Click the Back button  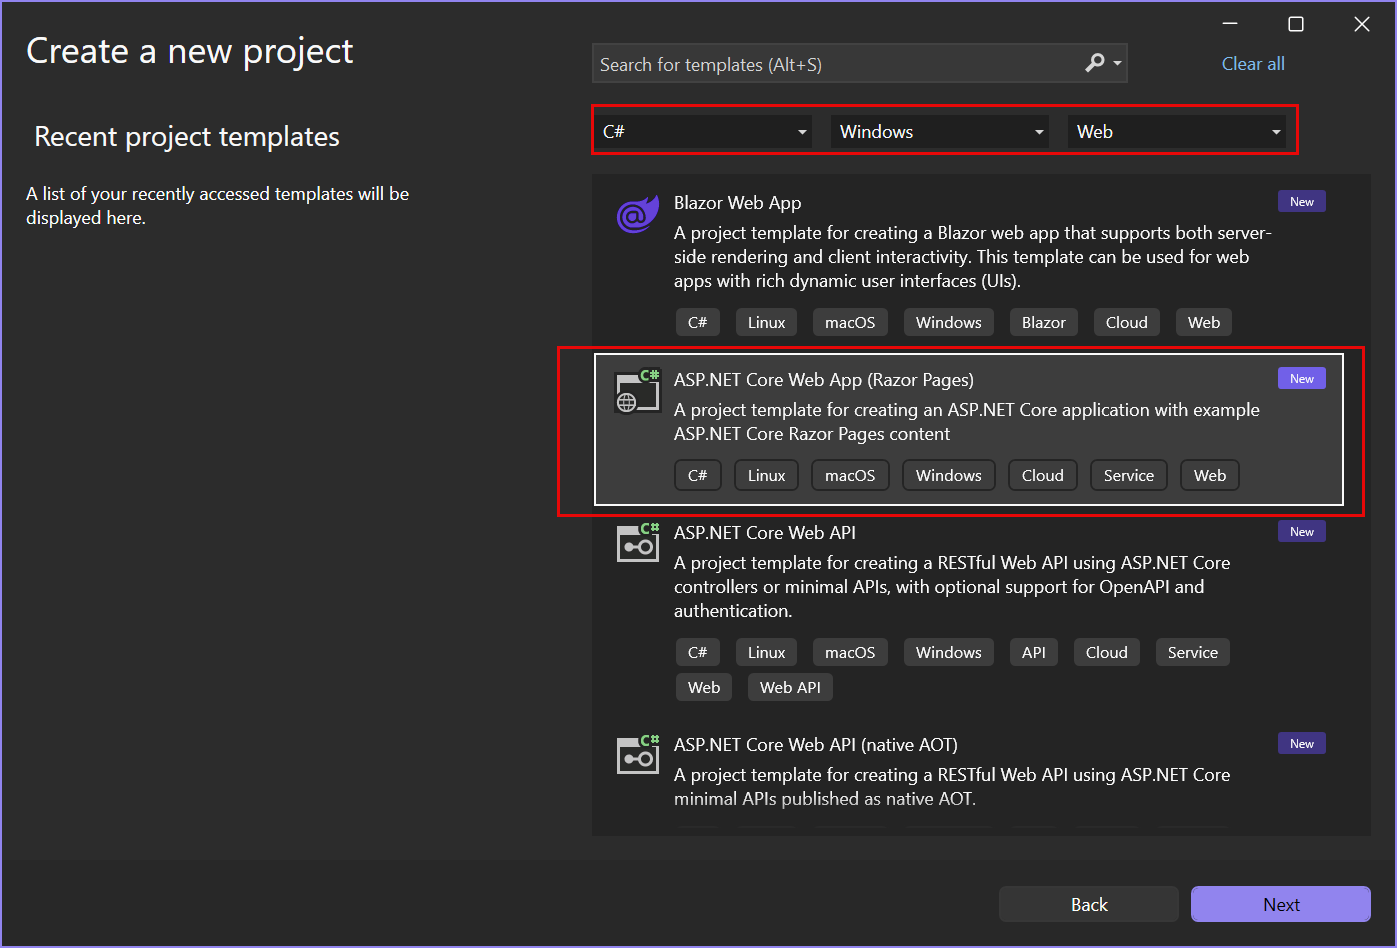[1088, 904]
